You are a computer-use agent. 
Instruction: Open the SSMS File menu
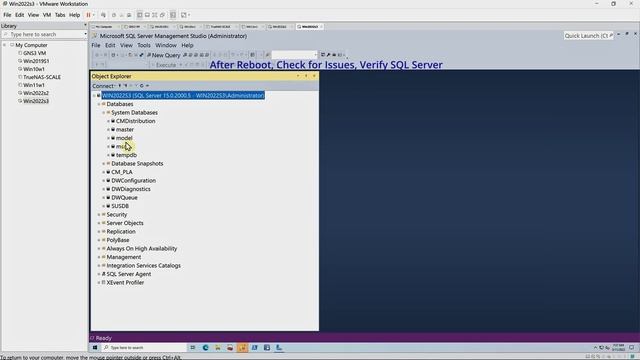[x=96, y=45]
